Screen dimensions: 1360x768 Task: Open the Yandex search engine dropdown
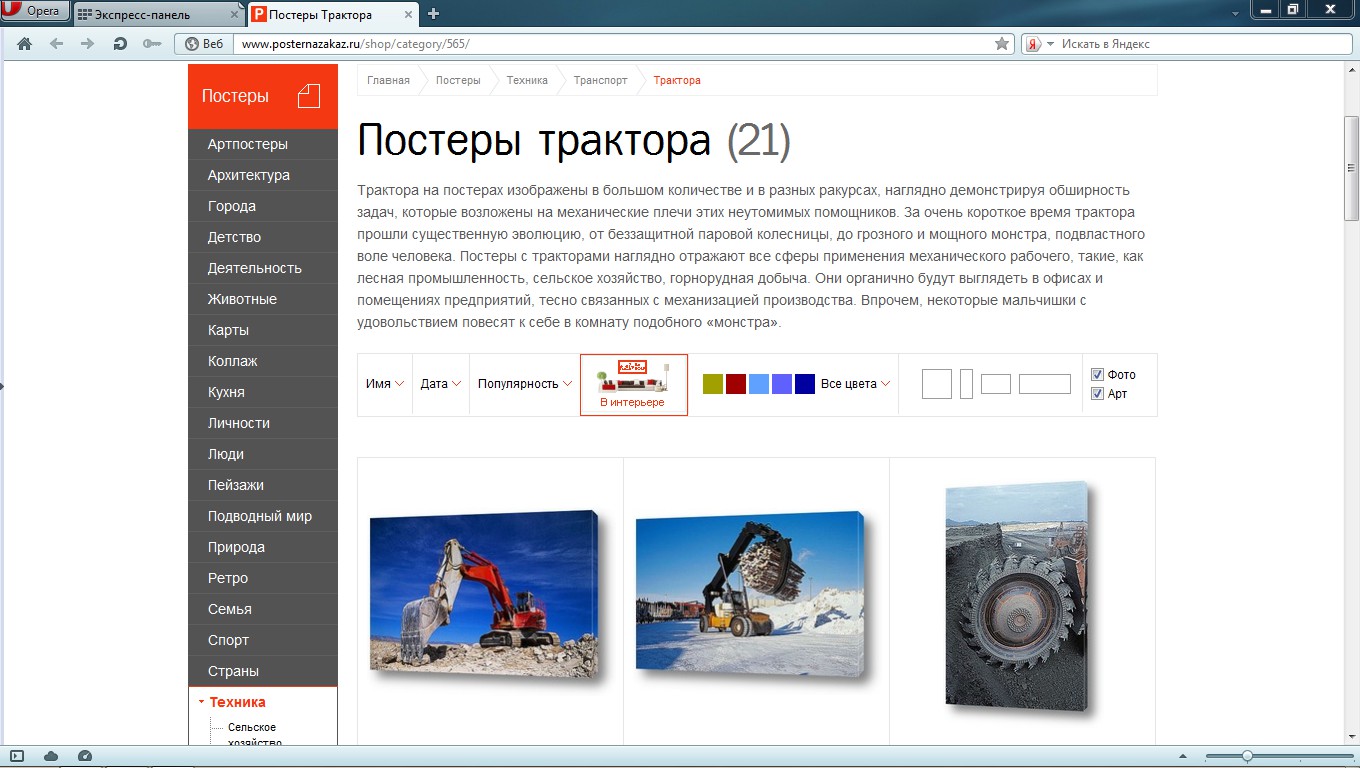[1040, 44]
